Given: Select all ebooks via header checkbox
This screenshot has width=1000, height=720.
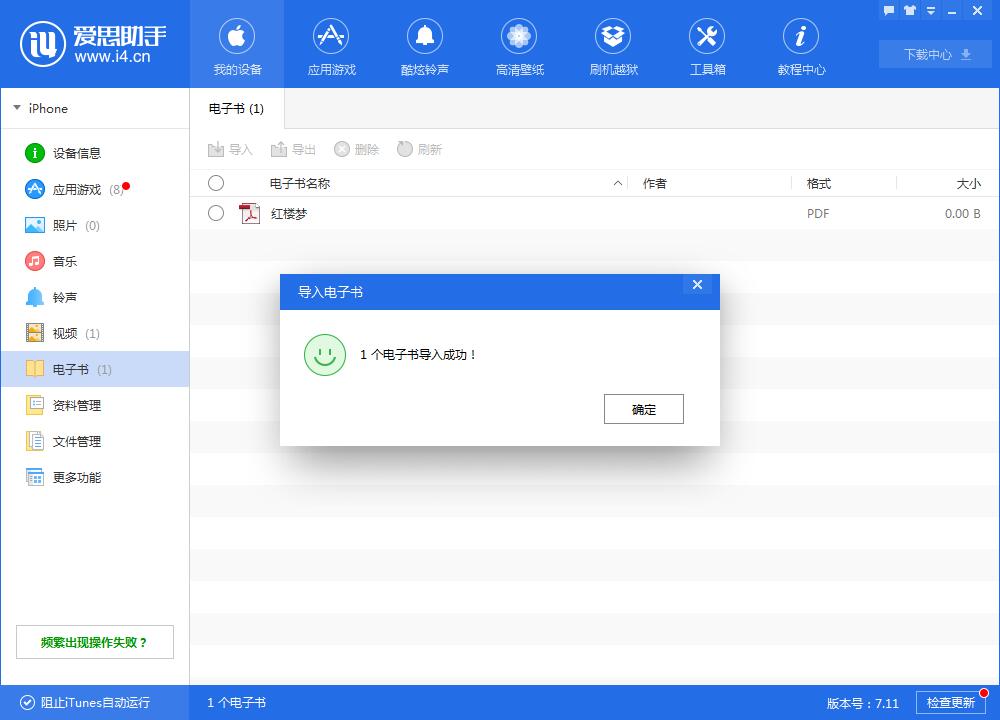Looking at the screenshot, I should click(x=216, y=183).
